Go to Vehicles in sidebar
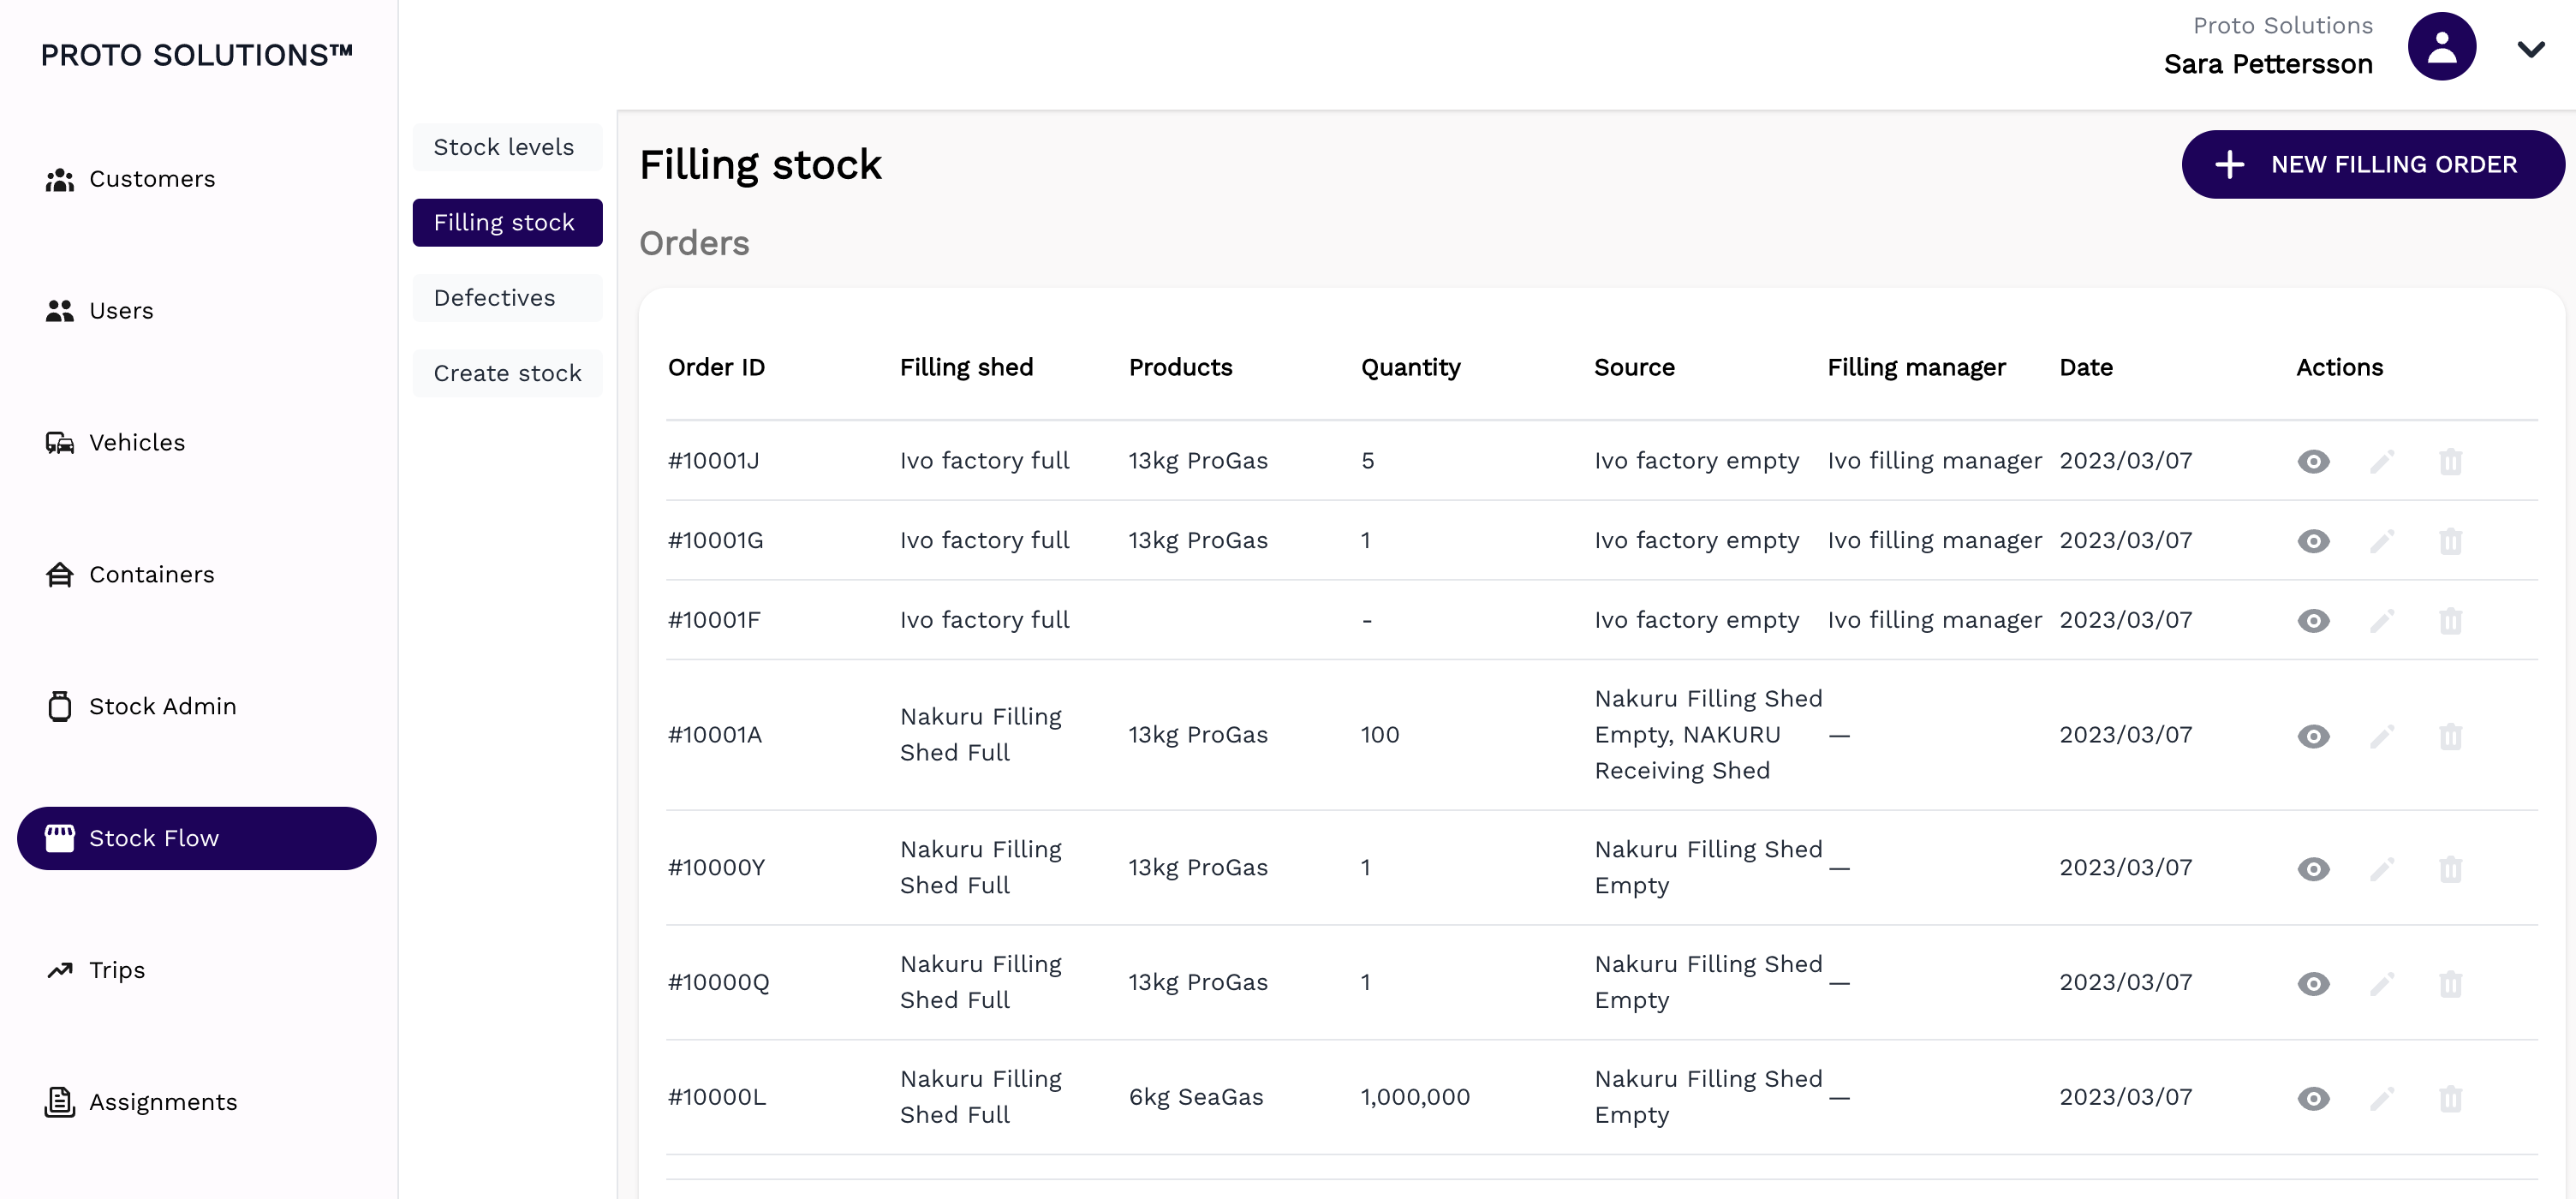The height and width of the screenshot is (1199, 2576). pos(196,443)
